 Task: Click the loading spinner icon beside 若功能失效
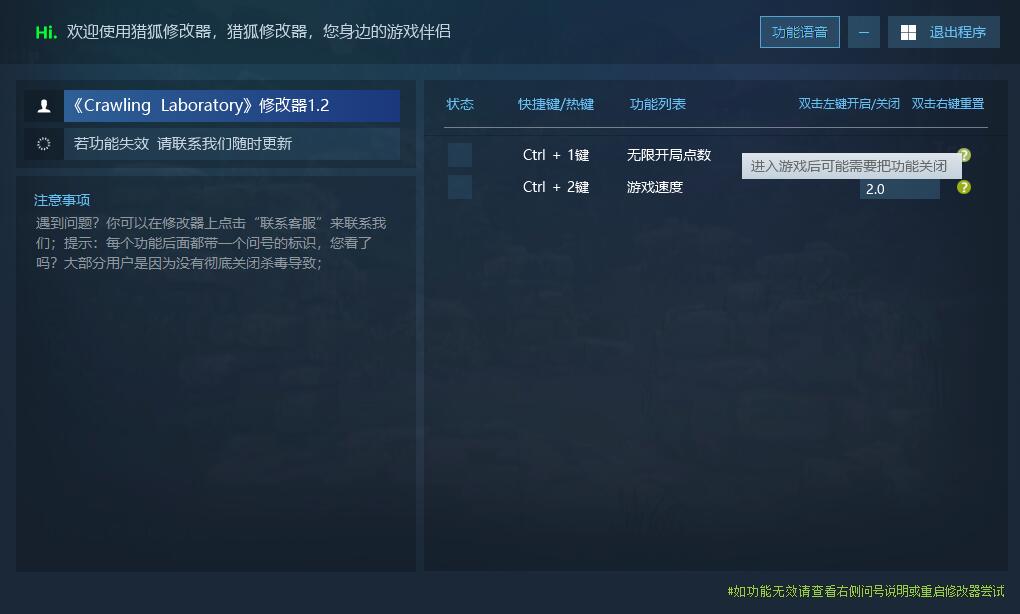44,144
